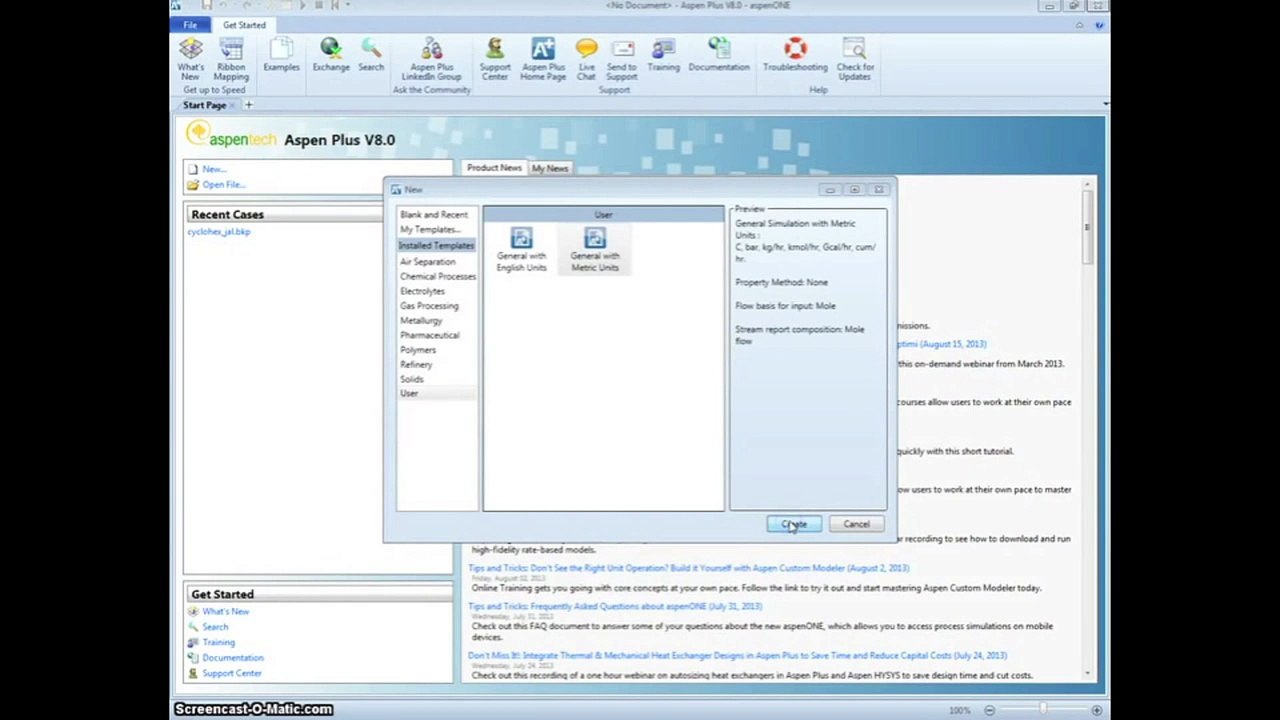Click the Create button
The width and height of the screenshot is (1280, 720).
click(x=794, y=524)
